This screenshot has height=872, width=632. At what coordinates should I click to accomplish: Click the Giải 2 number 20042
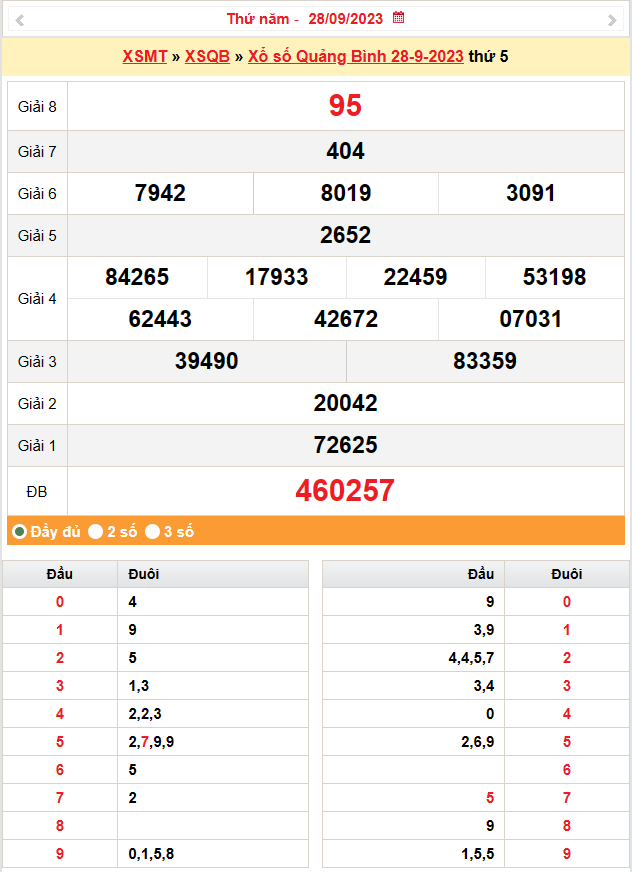coord(345,403)
